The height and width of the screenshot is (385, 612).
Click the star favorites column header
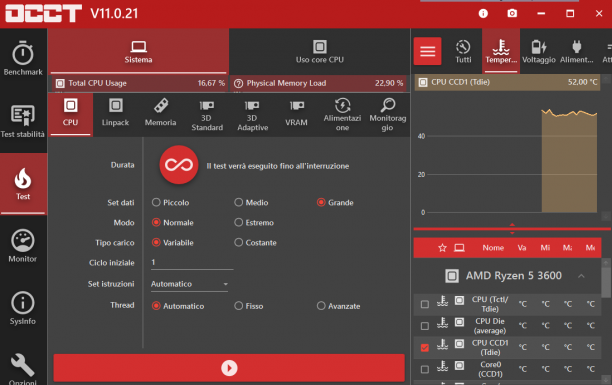coord(442,248)
